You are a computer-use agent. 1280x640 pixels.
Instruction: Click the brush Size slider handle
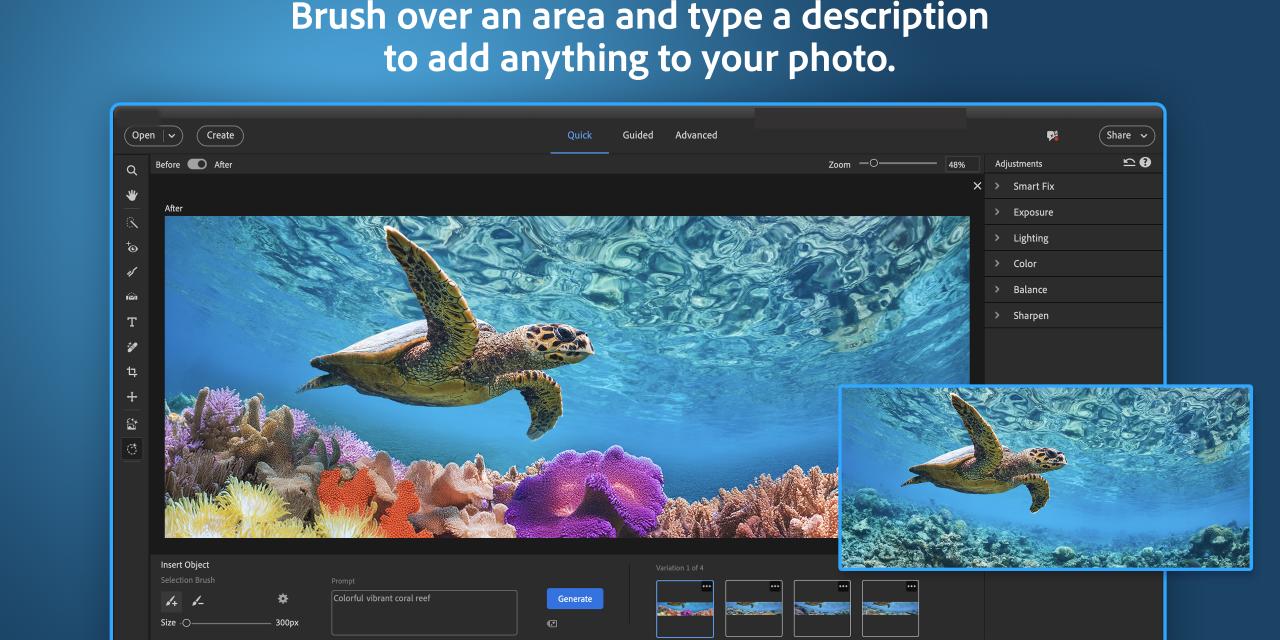pyautogui.click(x=186, y=623)
